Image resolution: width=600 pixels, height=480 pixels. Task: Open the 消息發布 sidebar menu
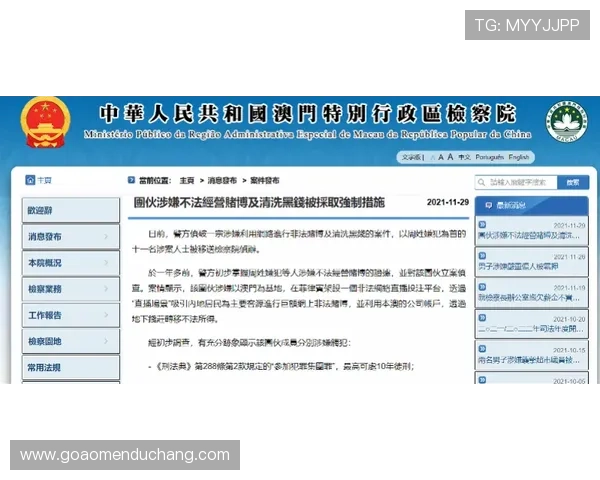coord(71,237)
